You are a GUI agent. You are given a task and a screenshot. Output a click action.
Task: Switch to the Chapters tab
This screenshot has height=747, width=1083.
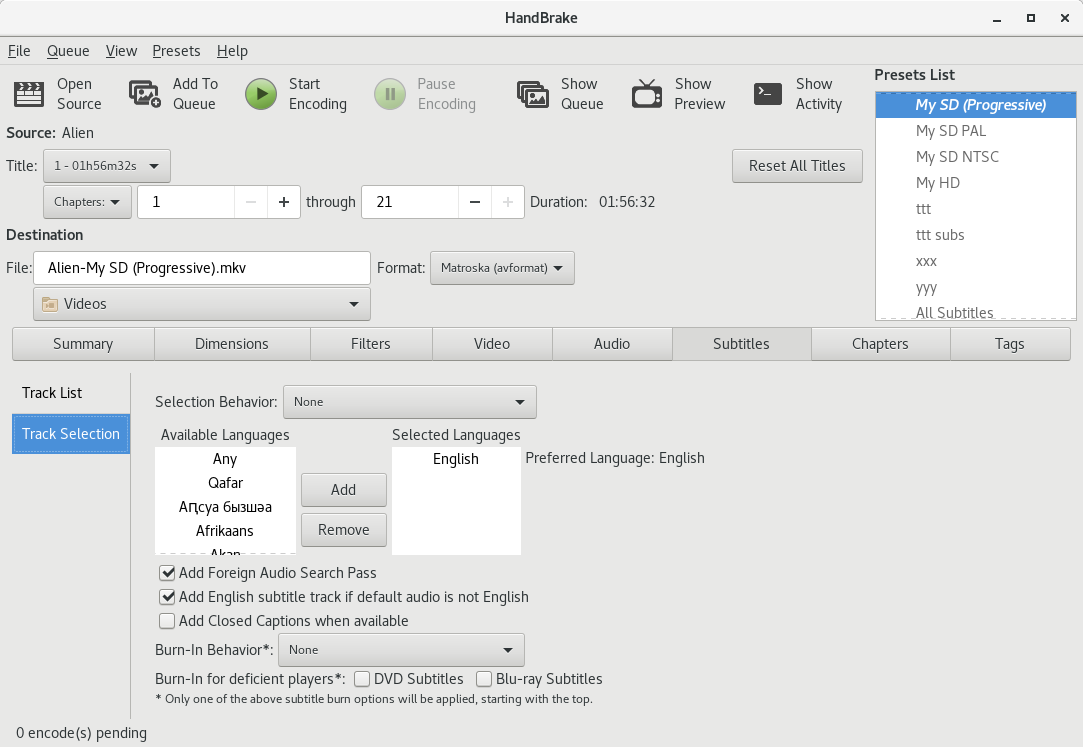pyautogui.click(x=880, y=344)
